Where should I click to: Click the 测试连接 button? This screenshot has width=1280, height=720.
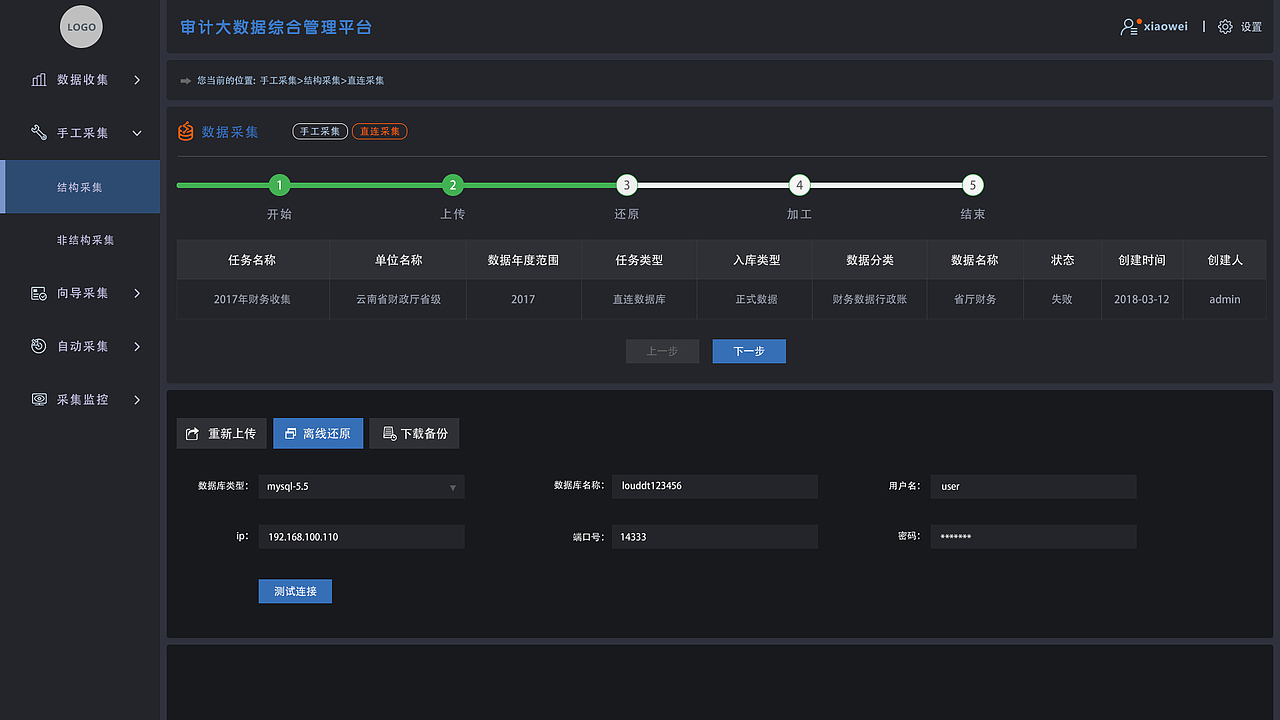295,591
